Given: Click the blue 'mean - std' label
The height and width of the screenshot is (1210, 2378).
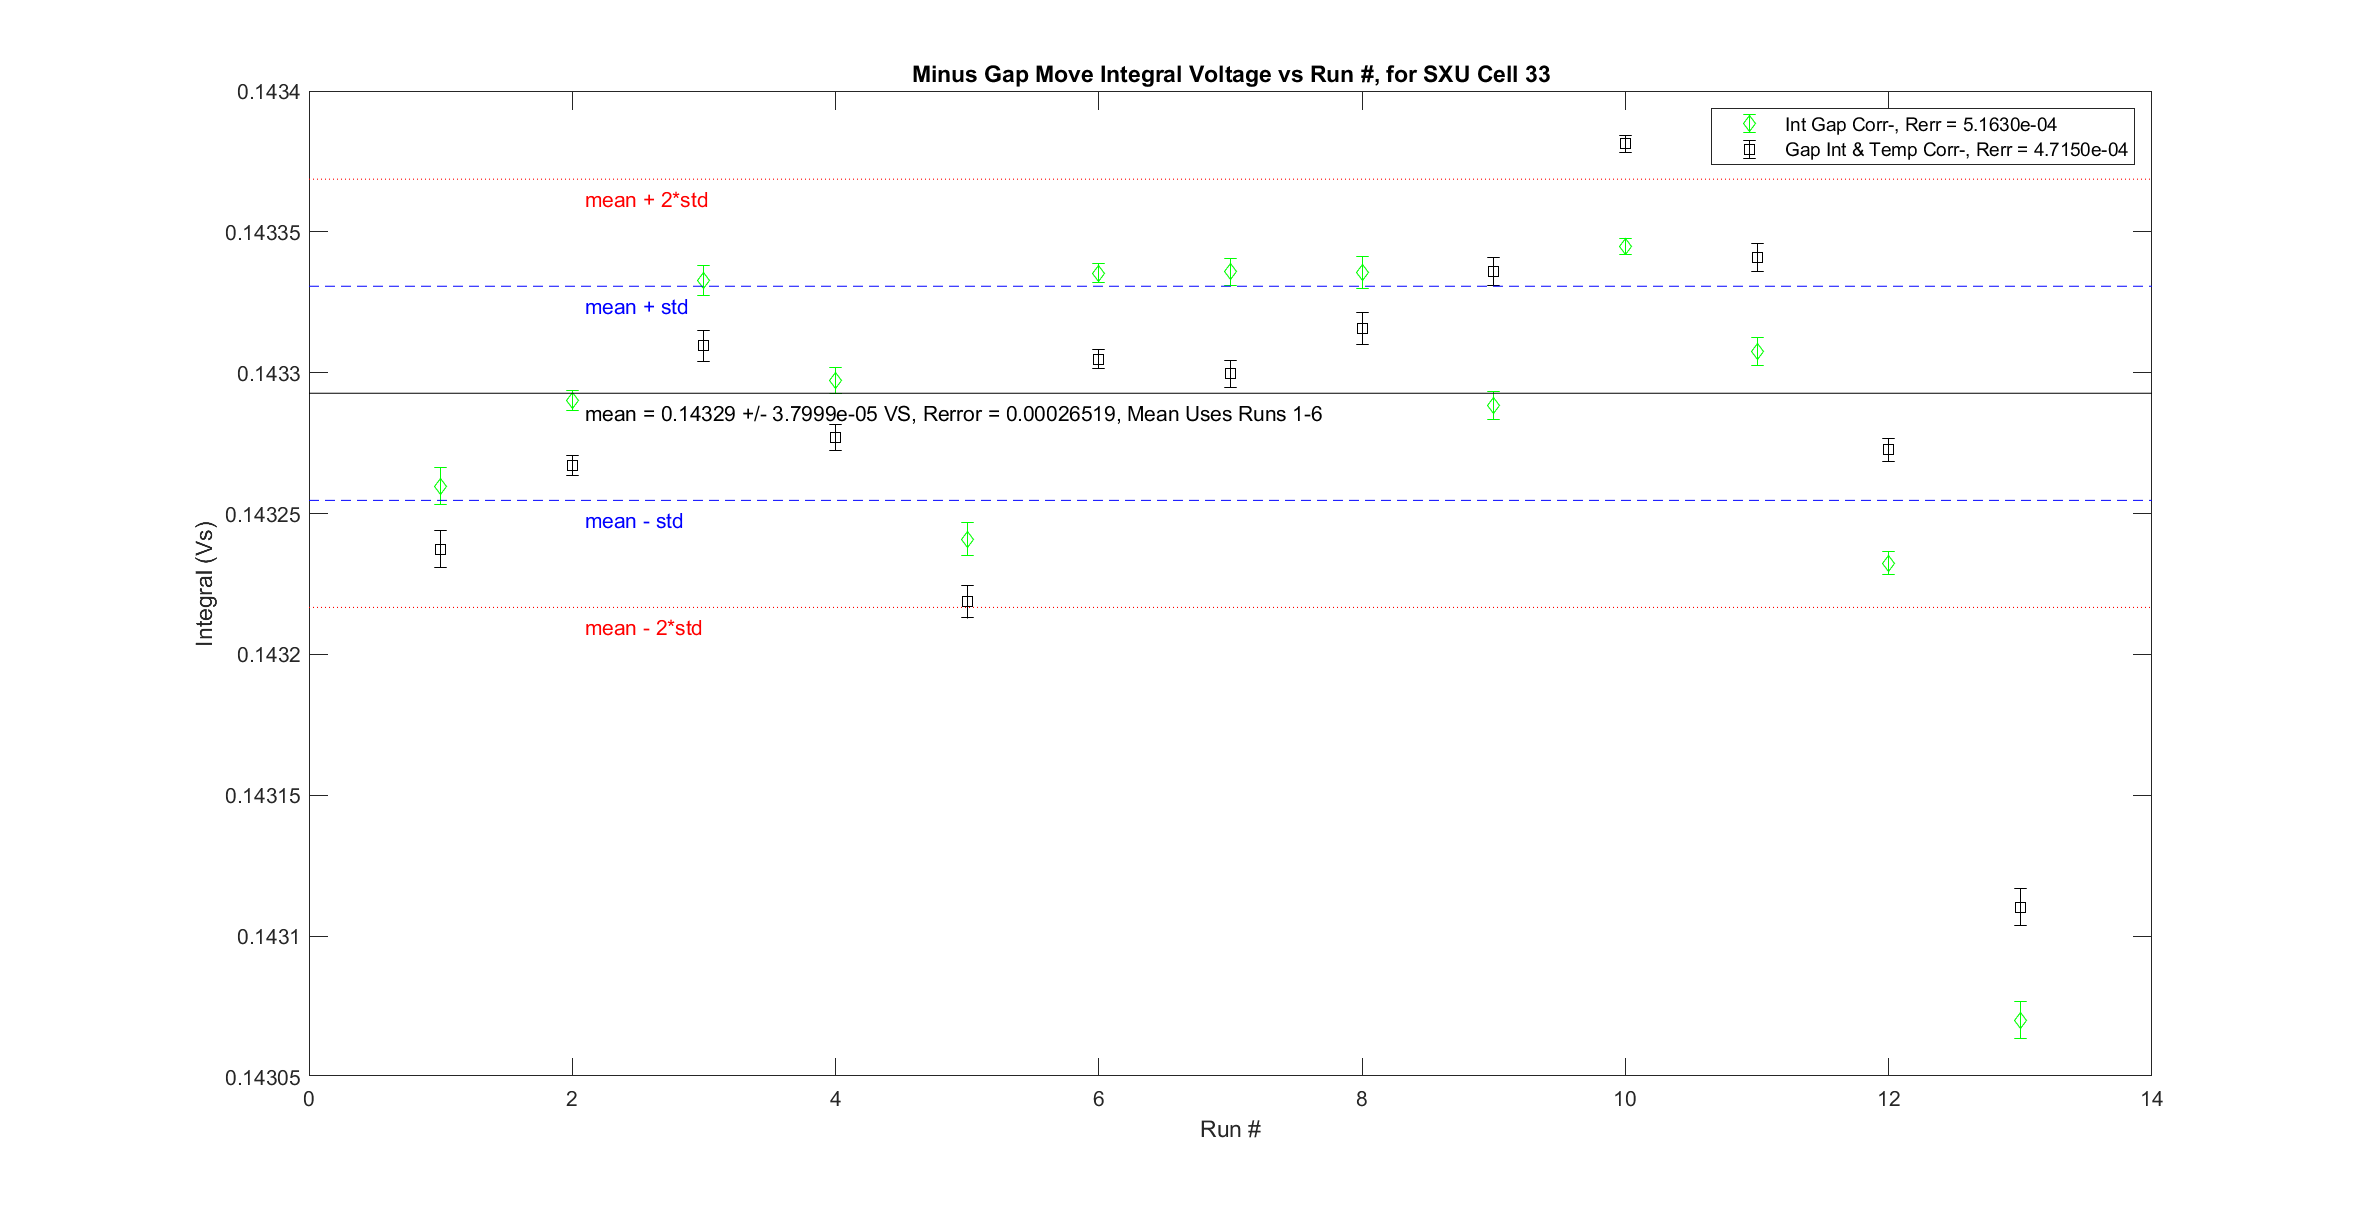Looking at the screenshot, I should [633, 521].
